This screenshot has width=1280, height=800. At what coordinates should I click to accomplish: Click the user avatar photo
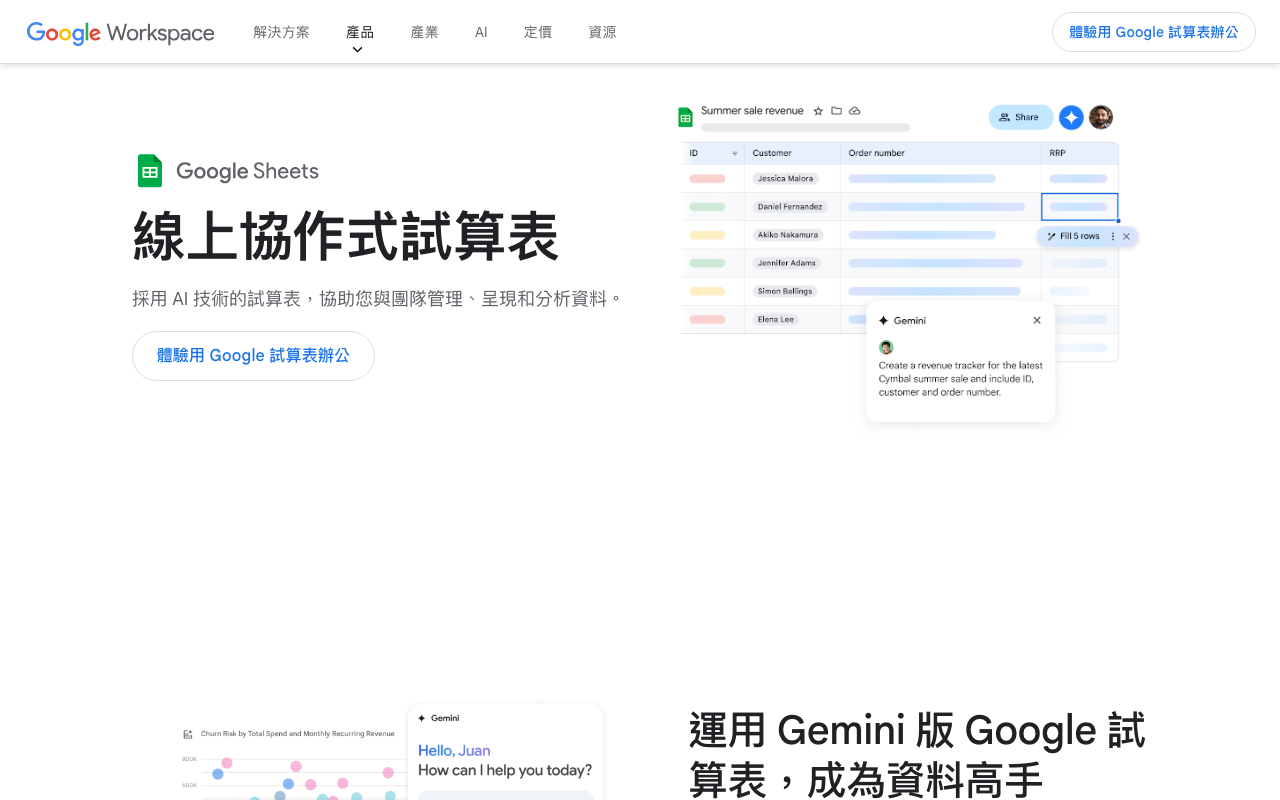1101,117
